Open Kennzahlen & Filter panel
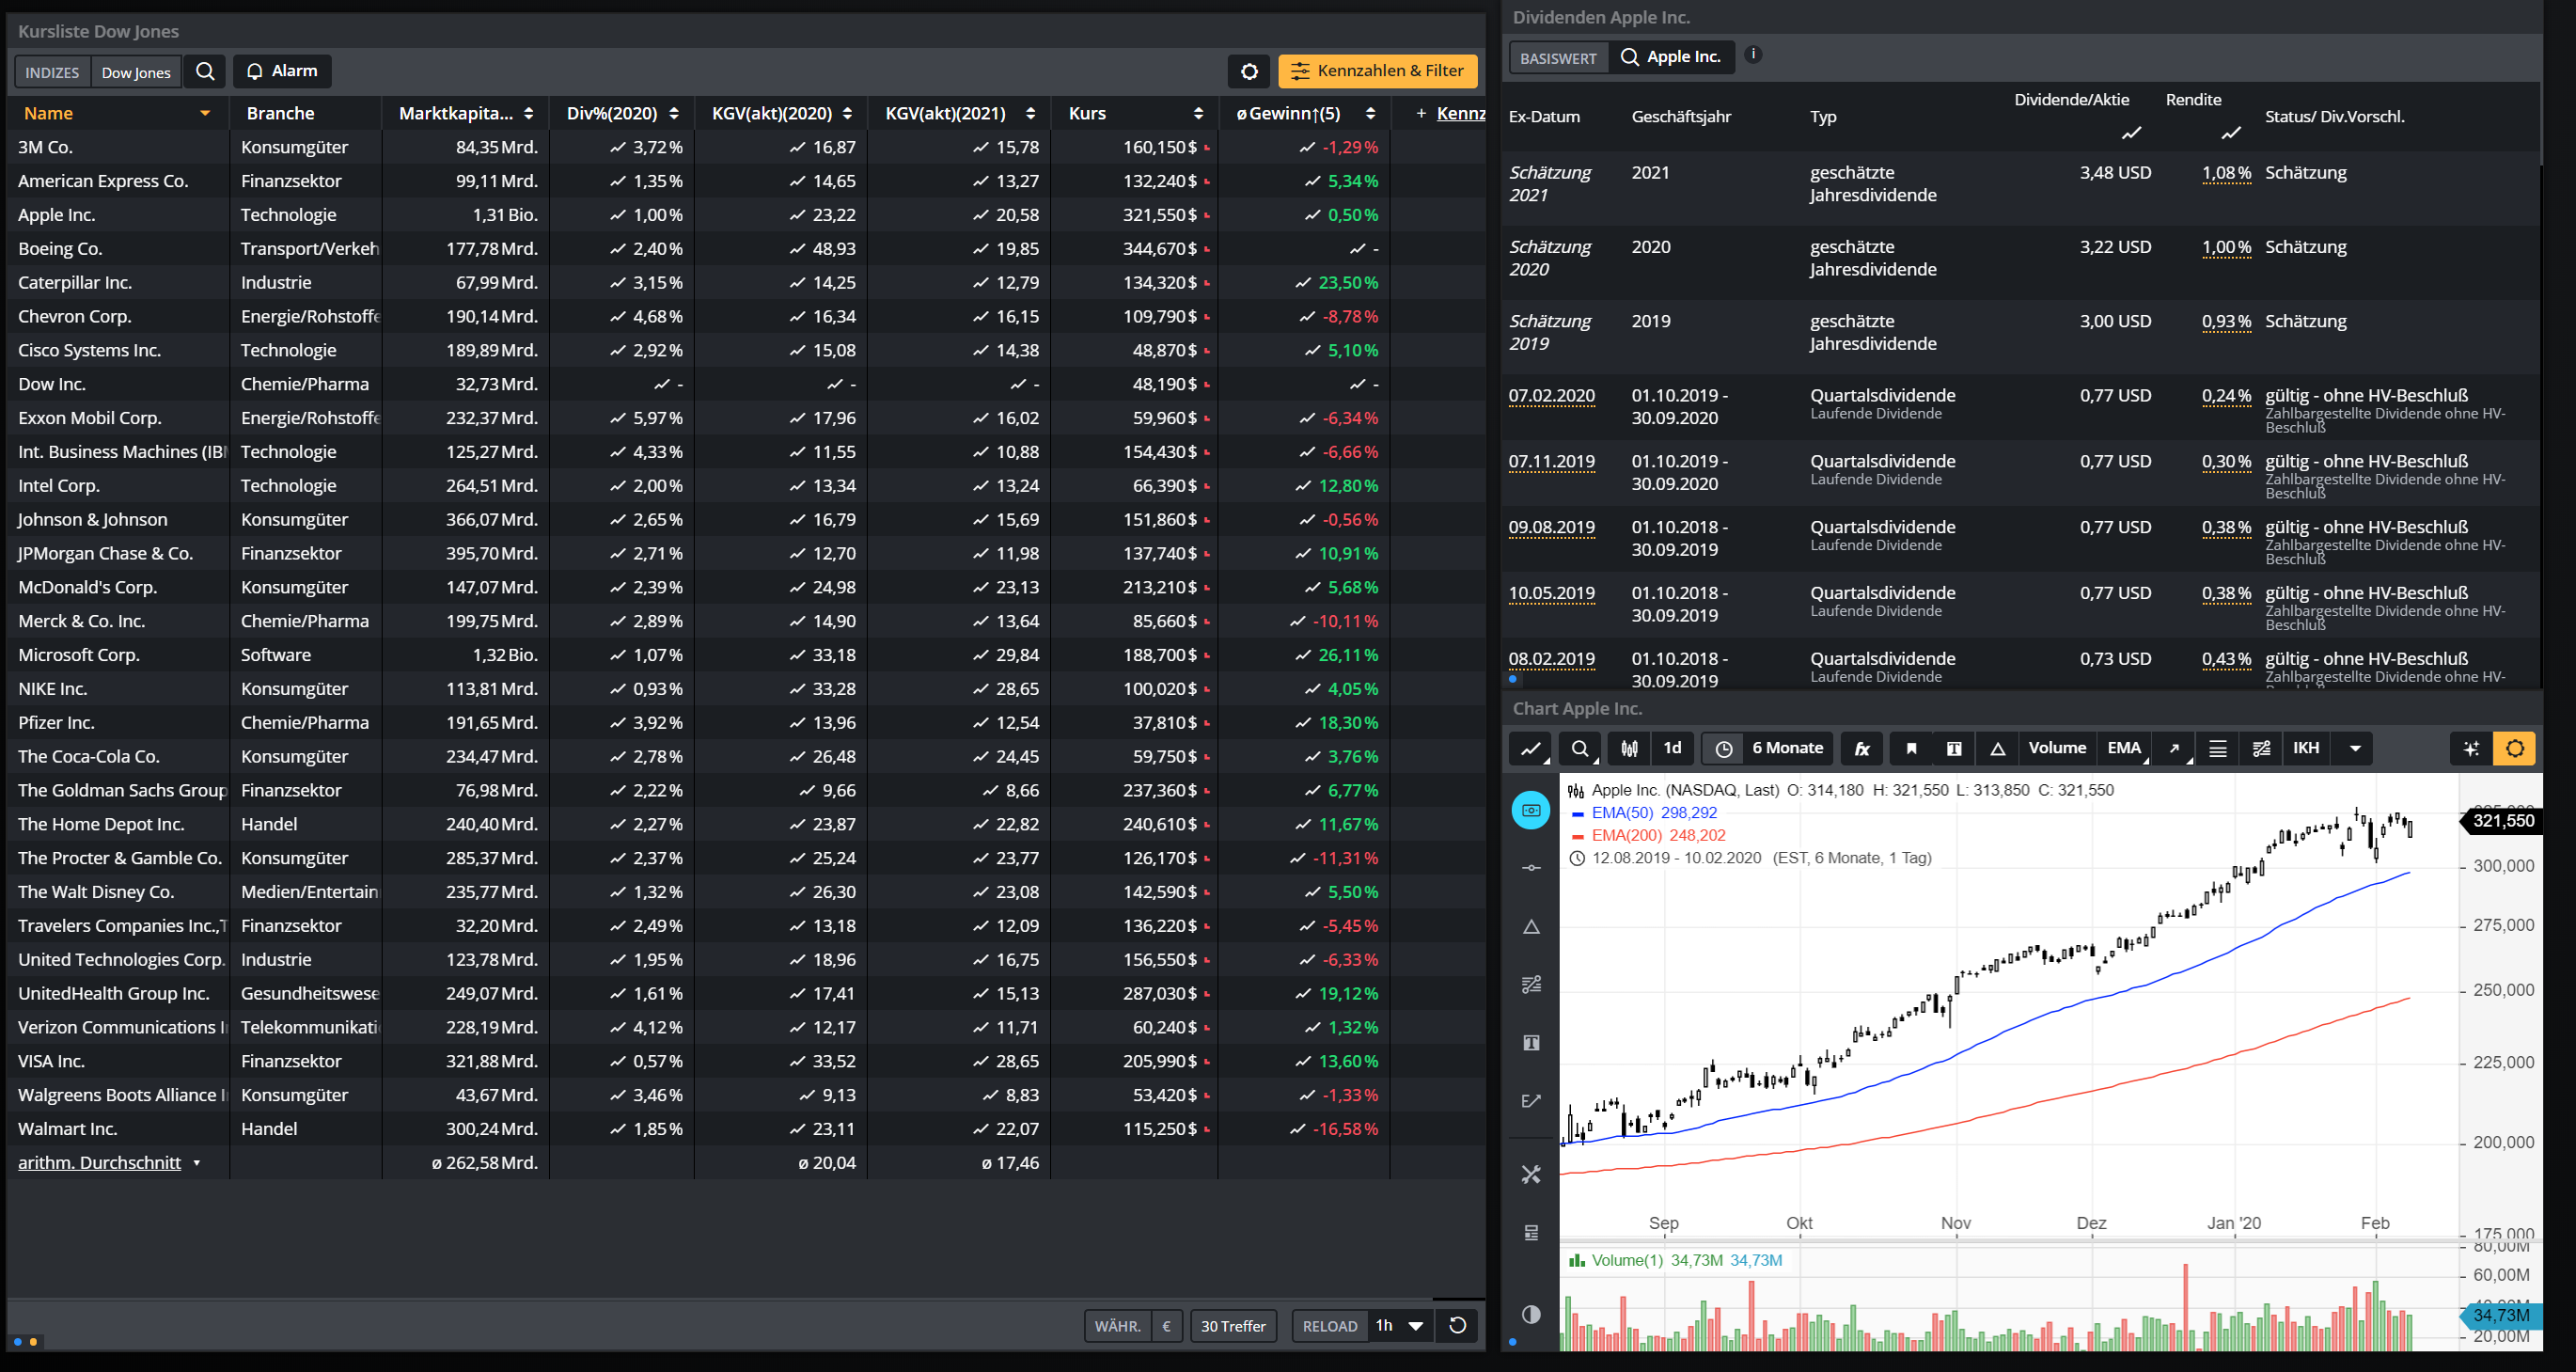The image size is (2576, 1372). click(x=1377, y=71)
